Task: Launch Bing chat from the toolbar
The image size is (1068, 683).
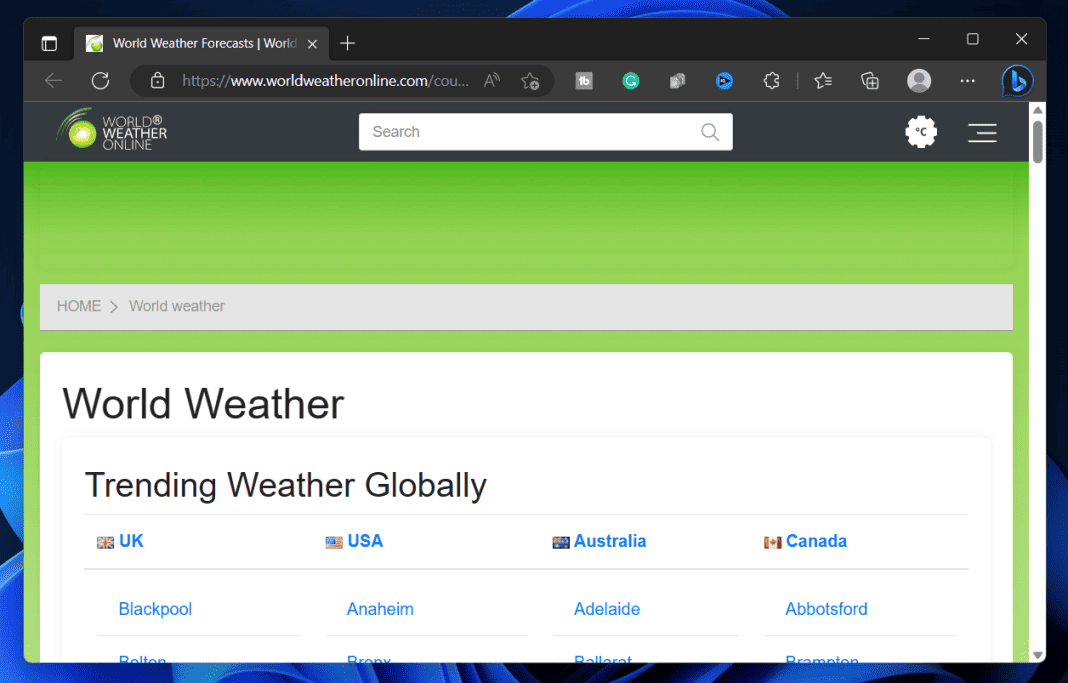Action: tap(1017, 81)
